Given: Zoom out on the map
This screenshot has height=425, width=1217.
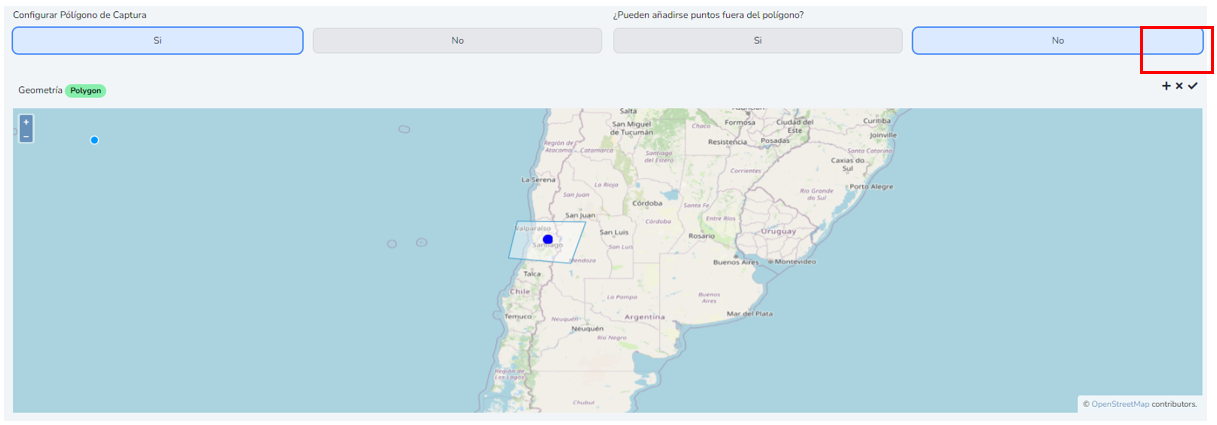Looking at the screenshot, I should (x=26, y=135).
